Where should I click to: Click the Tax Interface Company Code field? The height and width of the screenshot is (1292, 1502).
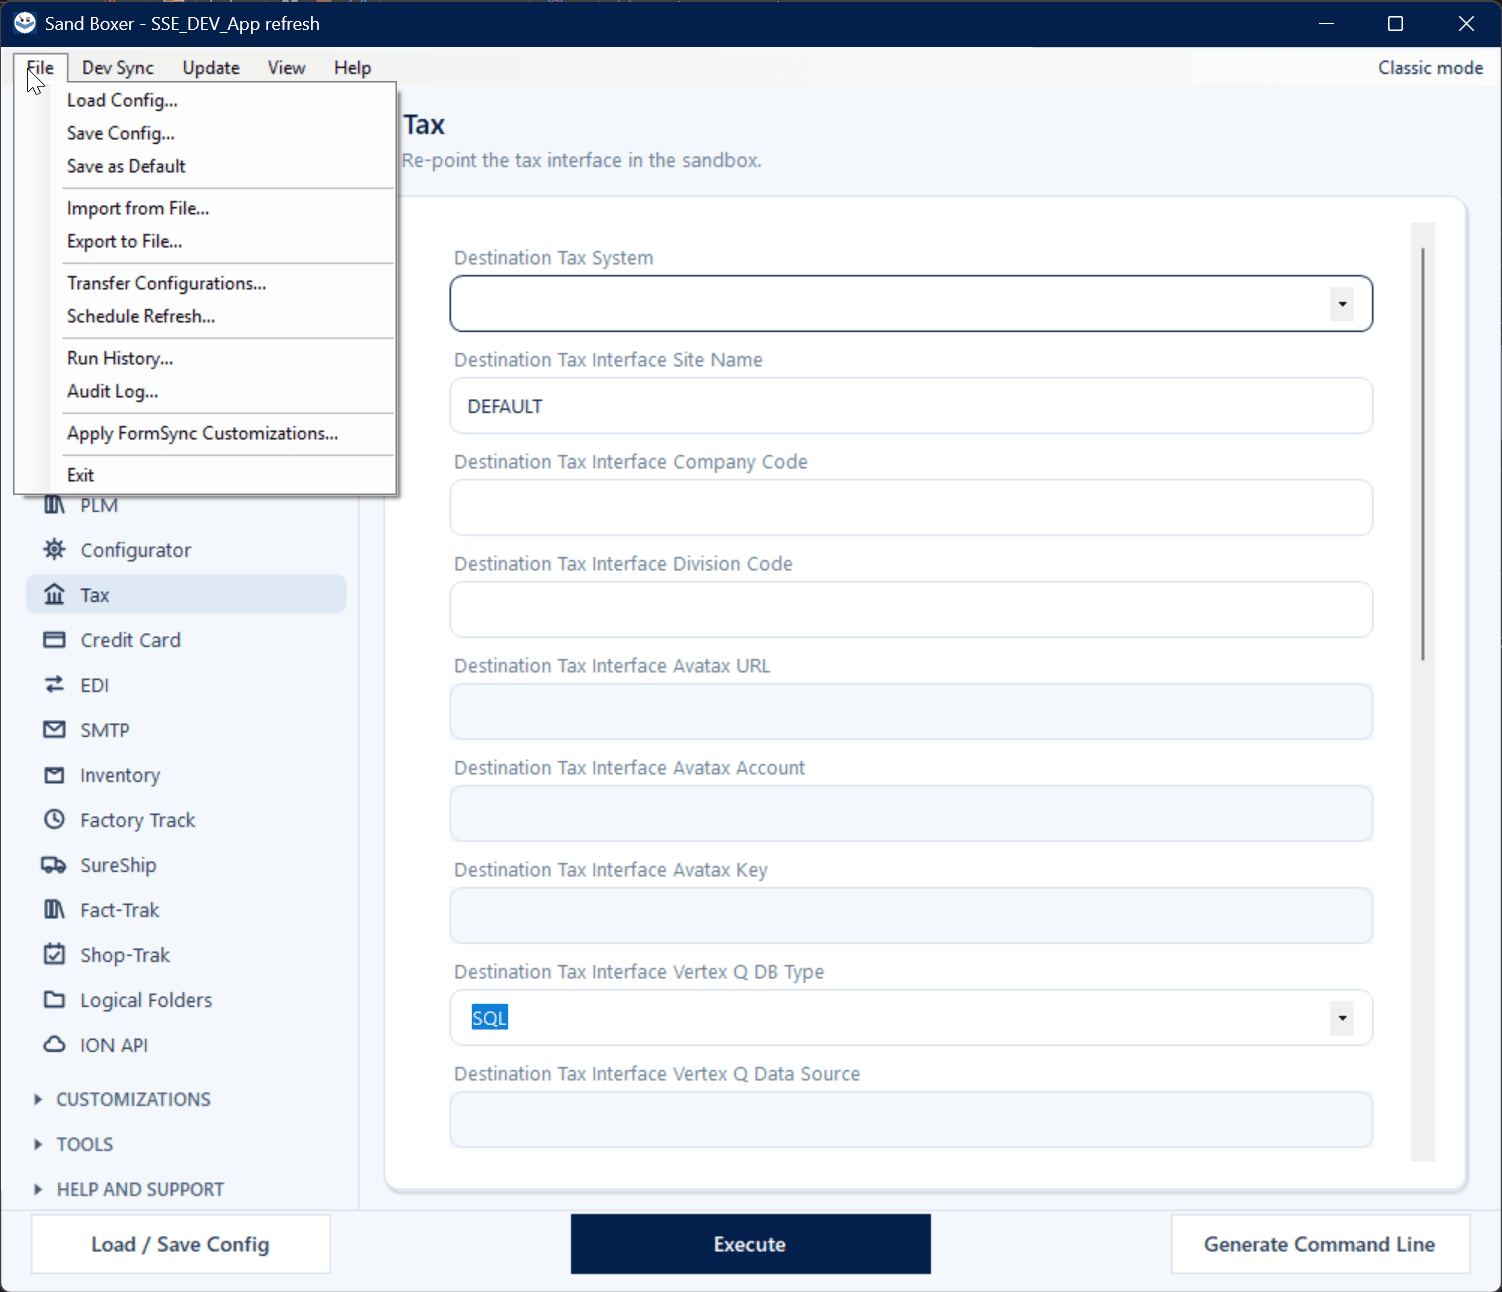[x=911, y=508]
